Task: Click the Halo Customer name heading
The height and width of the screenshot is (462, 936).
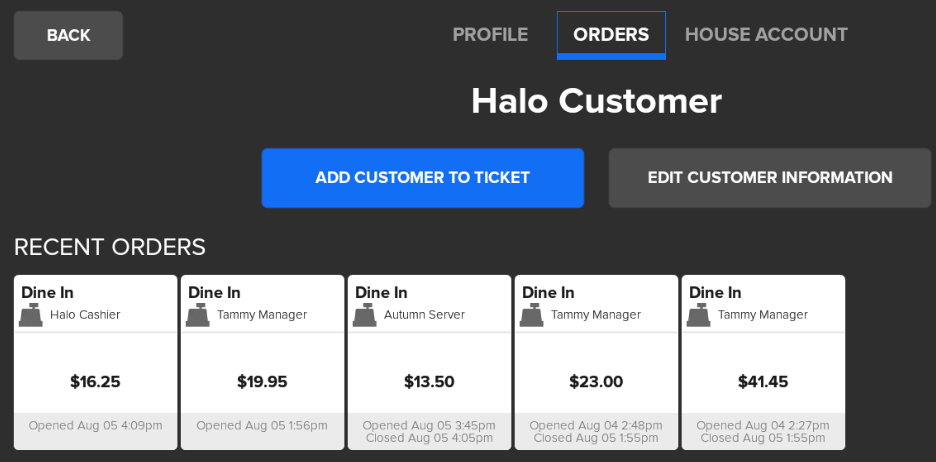Action: pos(596,101)
